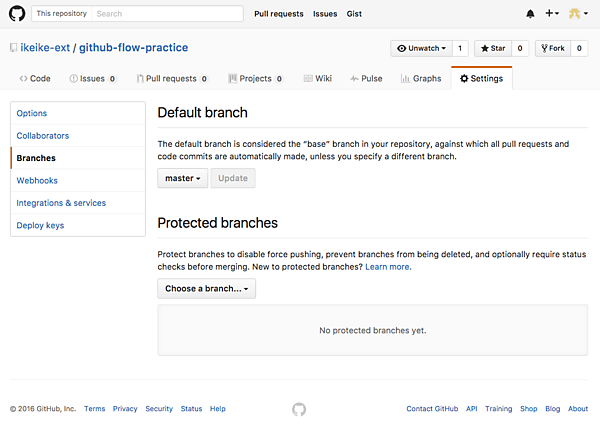Fork this repository with the Fork button
This screenshot has width=600, height=426.
coord(553,48)
